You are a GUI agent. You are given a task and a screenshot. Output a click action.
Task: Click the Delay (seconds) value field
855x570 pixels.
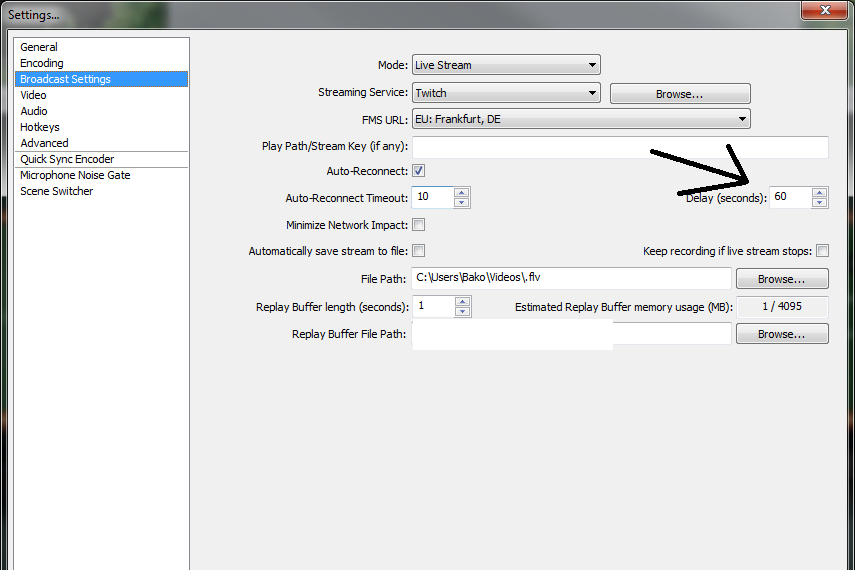(x=791, y=197)
